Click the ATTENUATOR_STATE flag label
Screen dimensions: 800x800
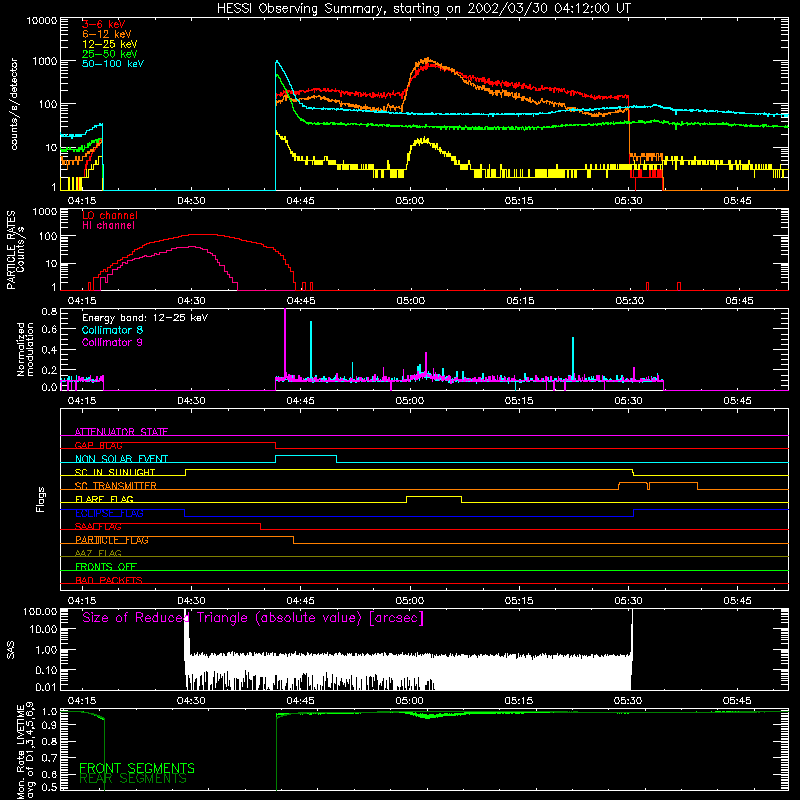(121, 432)
